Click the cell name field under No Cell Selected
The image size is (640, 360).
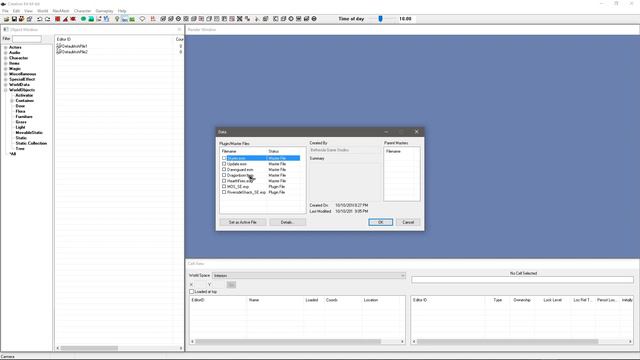point(522,280)
